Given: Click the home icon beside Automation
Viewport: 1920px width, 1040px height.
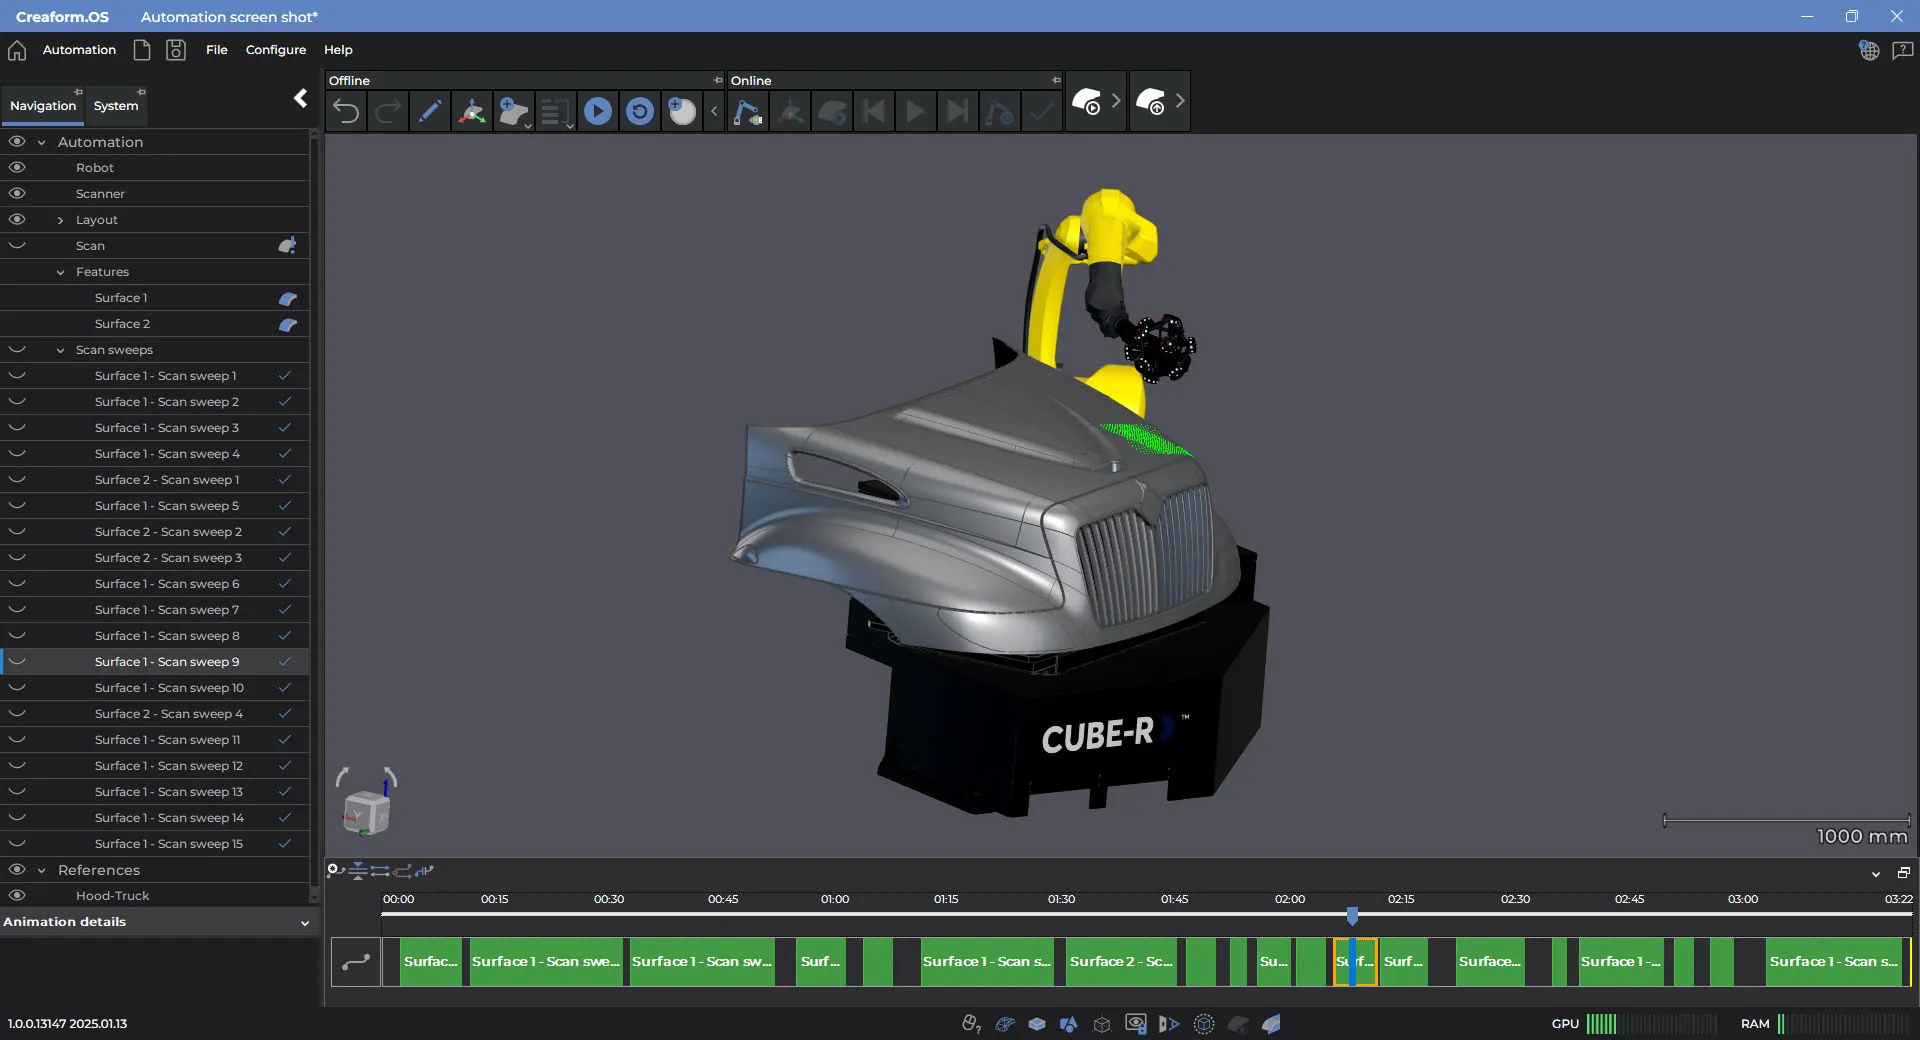Looking at the screenshot, I should [x=17, y=50].
